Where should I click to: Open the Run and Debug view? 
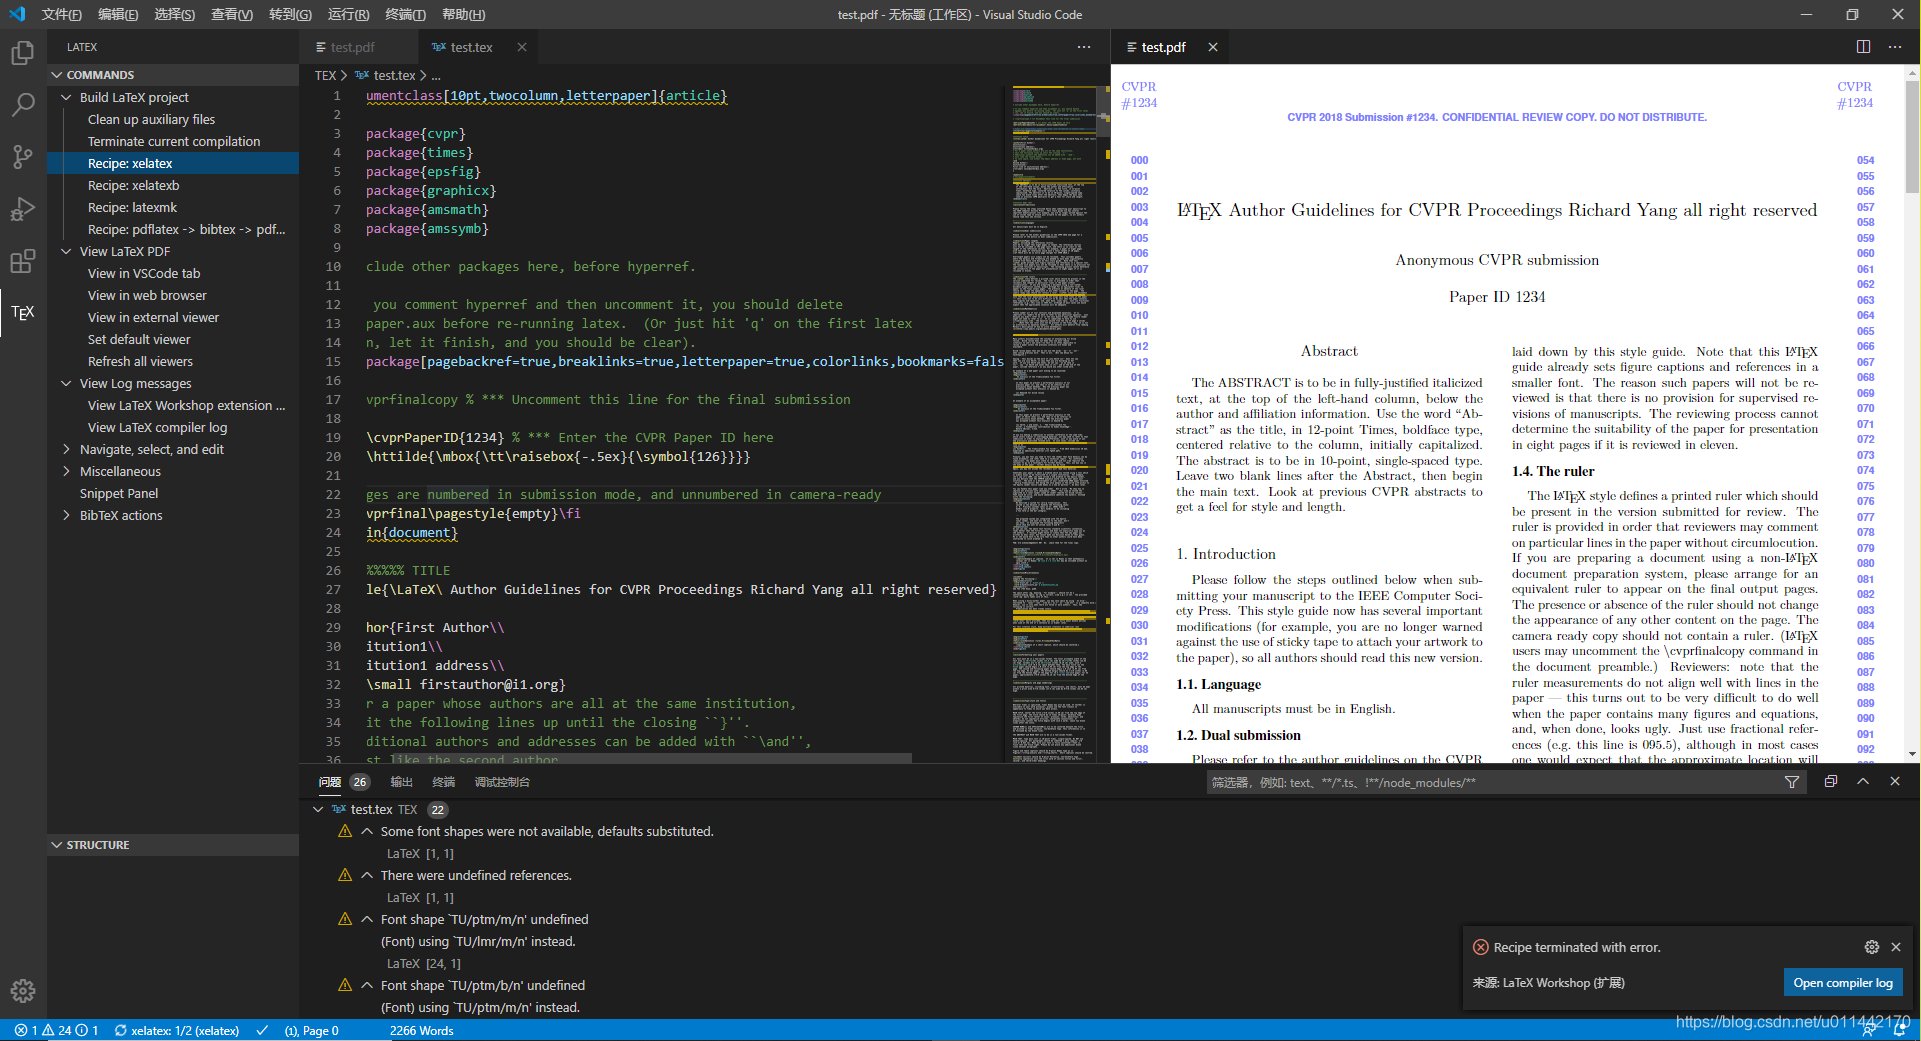[x=22, y=209]
